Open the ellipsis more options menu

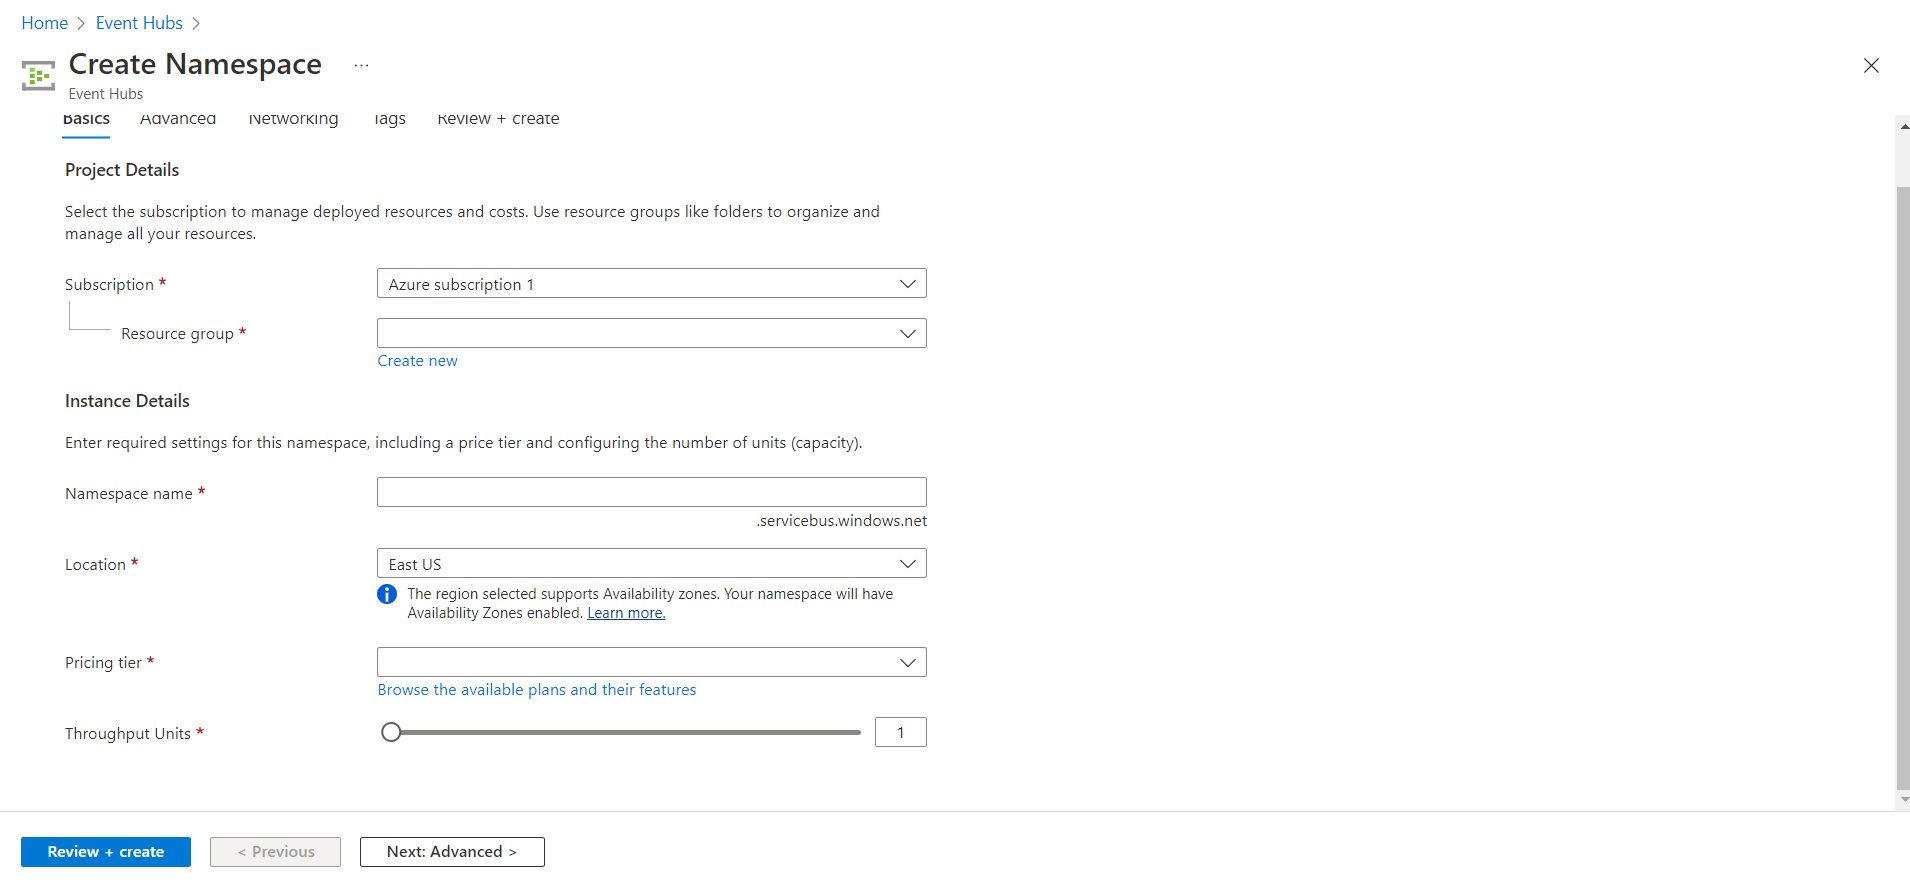[x=361, y=66]
